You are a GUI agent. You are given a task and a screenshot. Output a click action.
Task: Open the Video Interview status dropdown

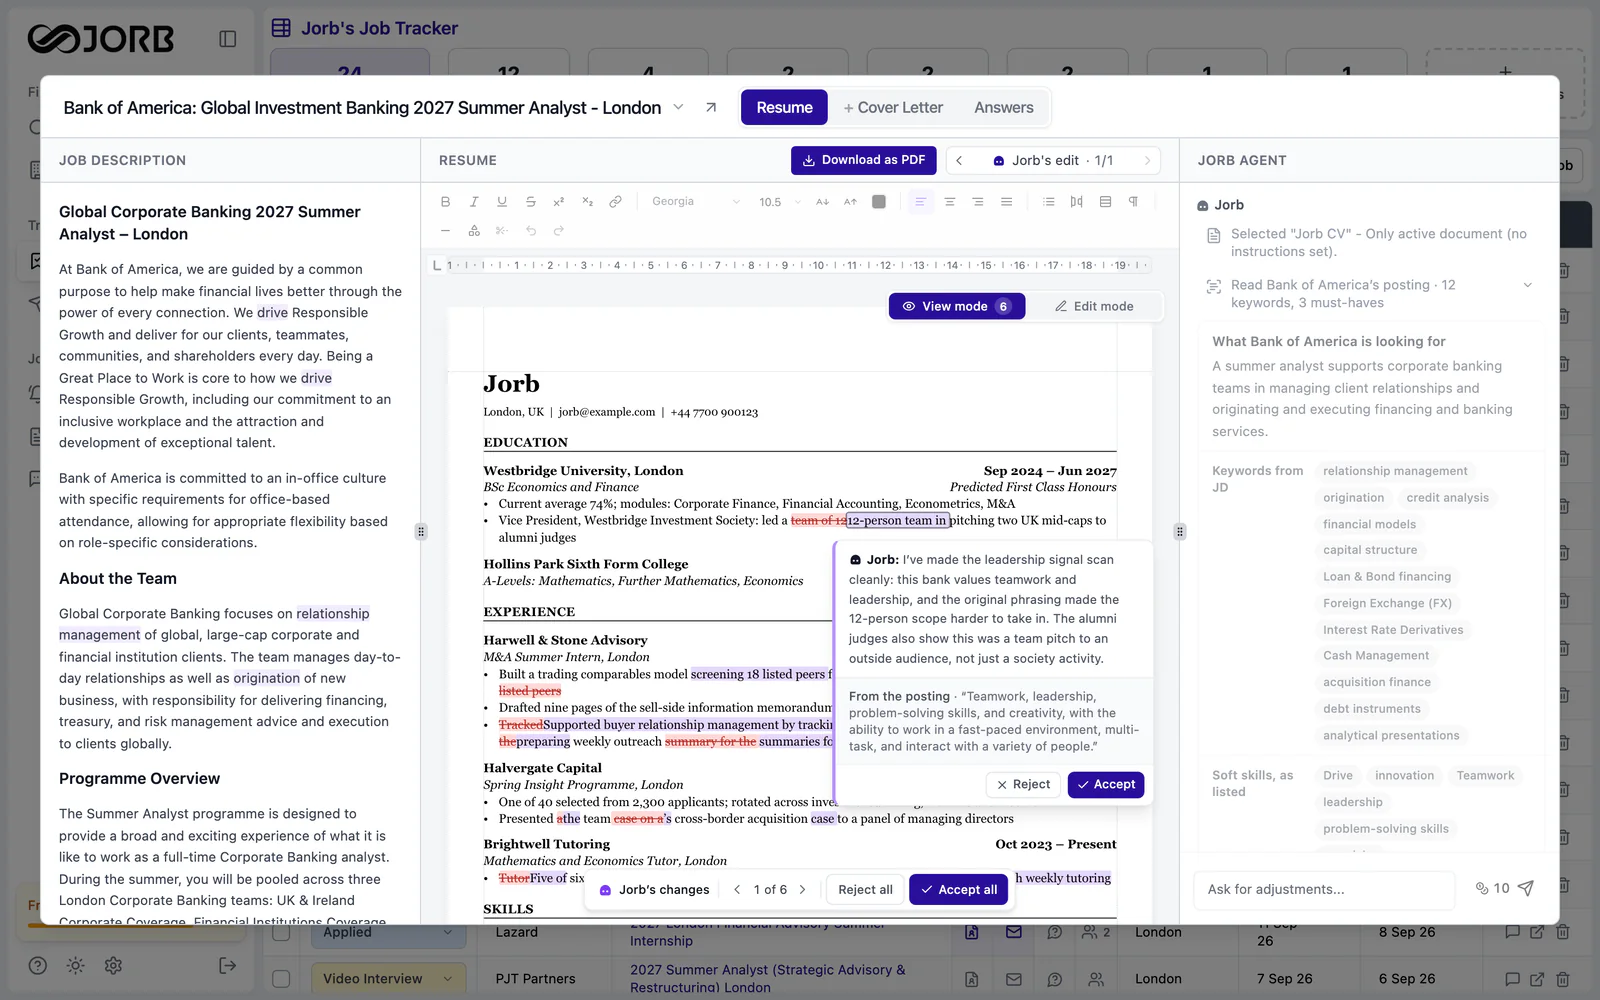(x=387, y=979)
